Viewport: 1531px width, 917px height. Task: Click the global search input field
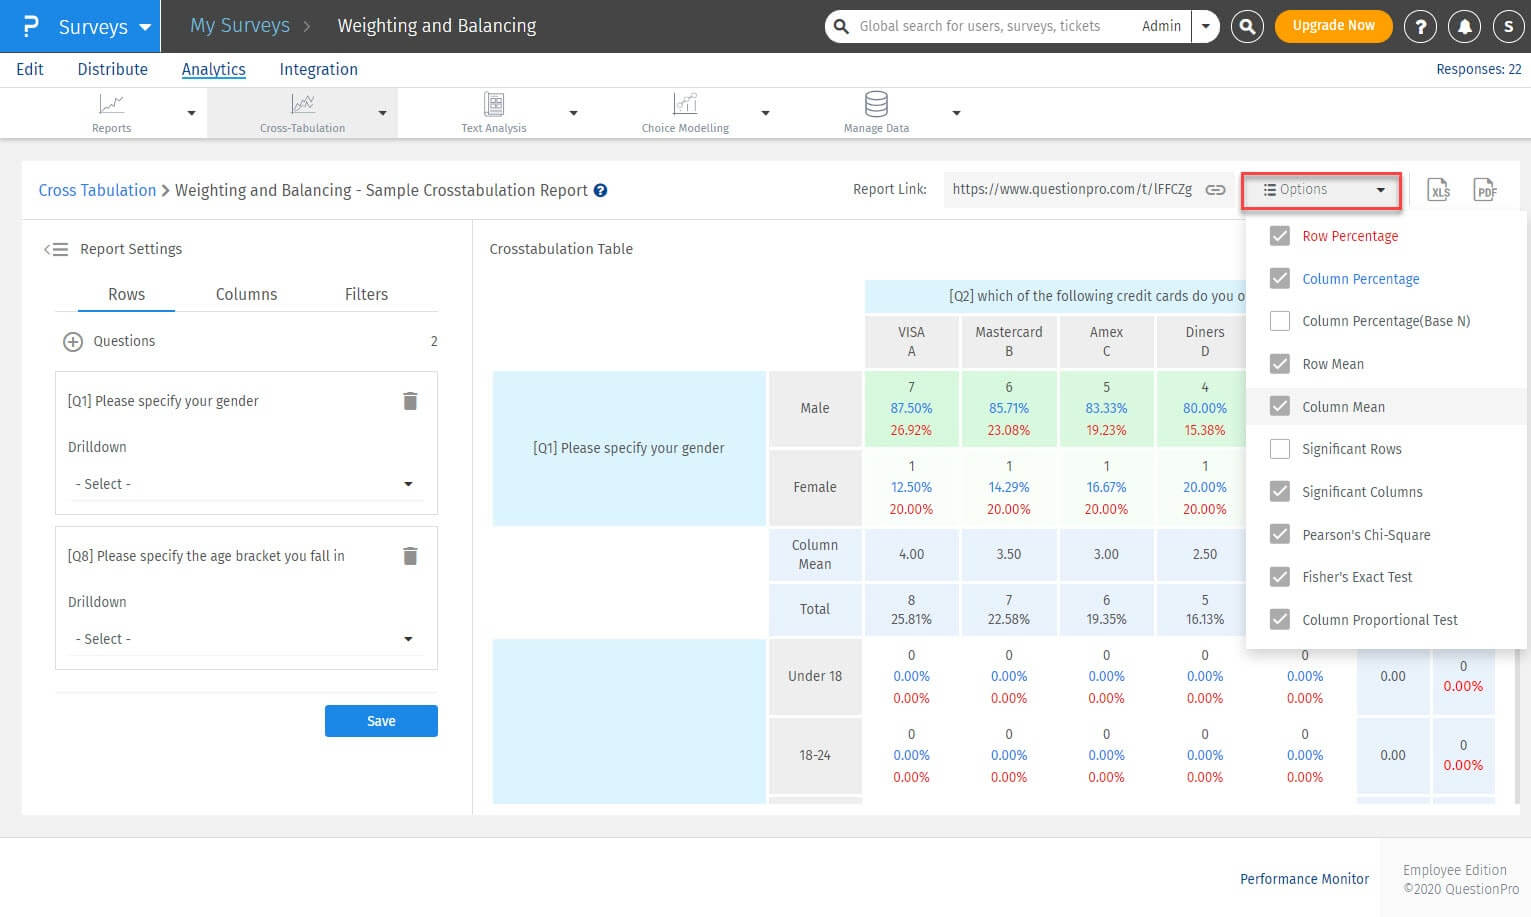coord(980,26)
